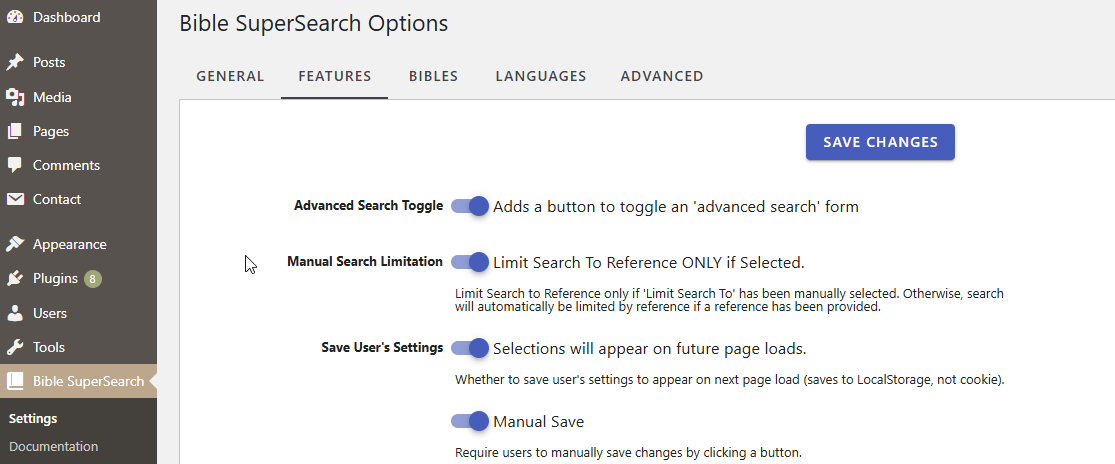The height and width of the screenshot is (464, 1115).
Task: Click the Plugins plug icon
Action: click(15, 279)
